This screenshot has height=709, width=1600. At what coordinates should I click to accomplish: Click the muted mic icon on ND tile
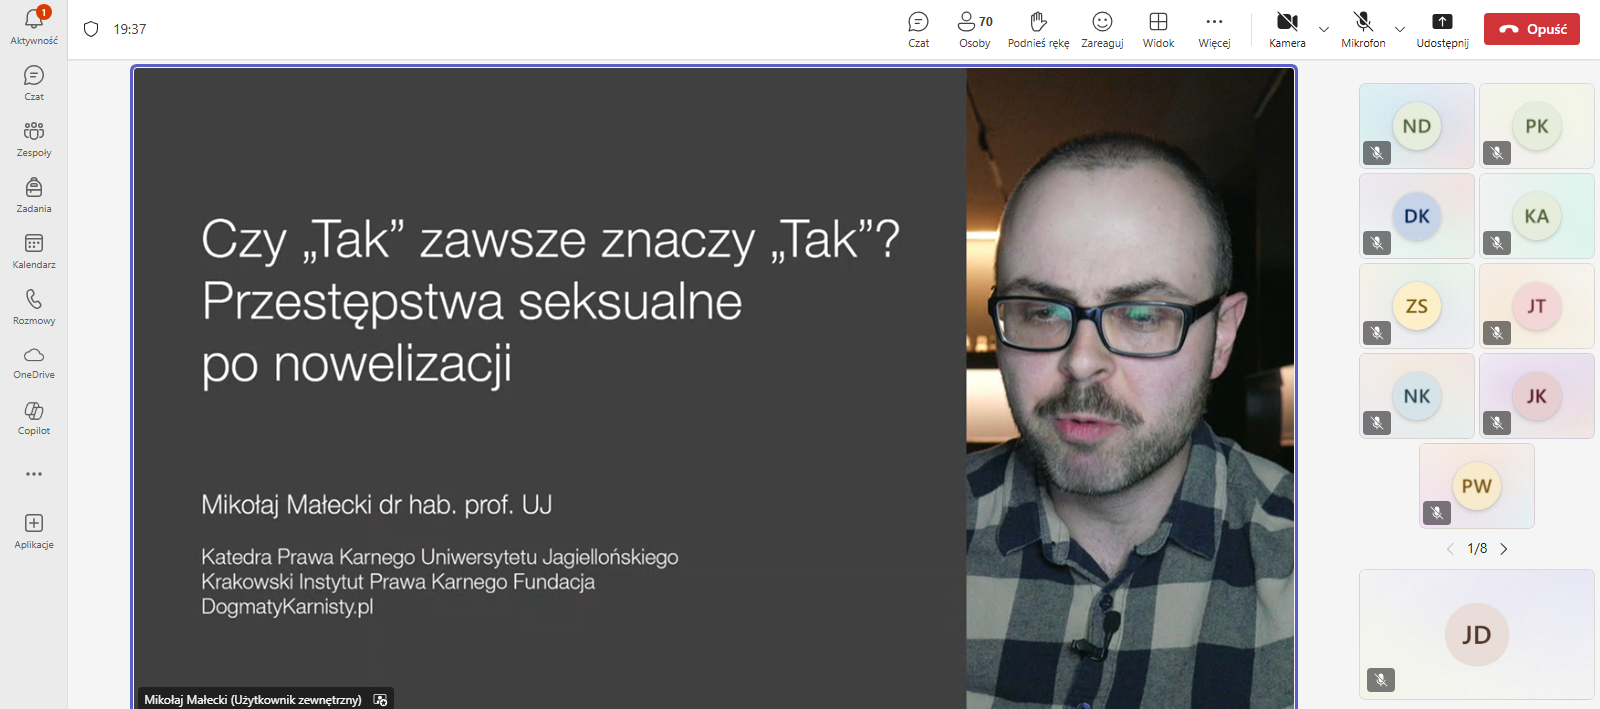pyautogui.click(x=1377, y=153)
